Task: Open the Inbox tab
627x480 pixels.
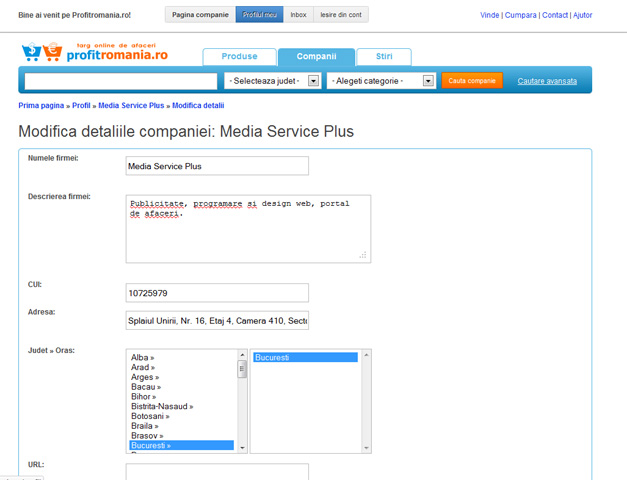Action: point(298,15)
